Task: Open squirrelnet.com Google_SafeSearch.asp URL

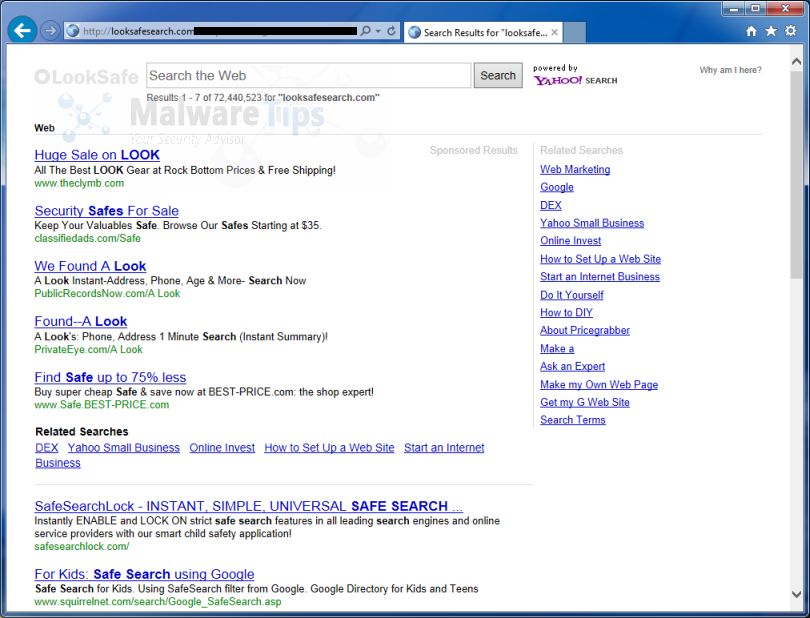Action: pyautogui.click(x=158, y=601)
